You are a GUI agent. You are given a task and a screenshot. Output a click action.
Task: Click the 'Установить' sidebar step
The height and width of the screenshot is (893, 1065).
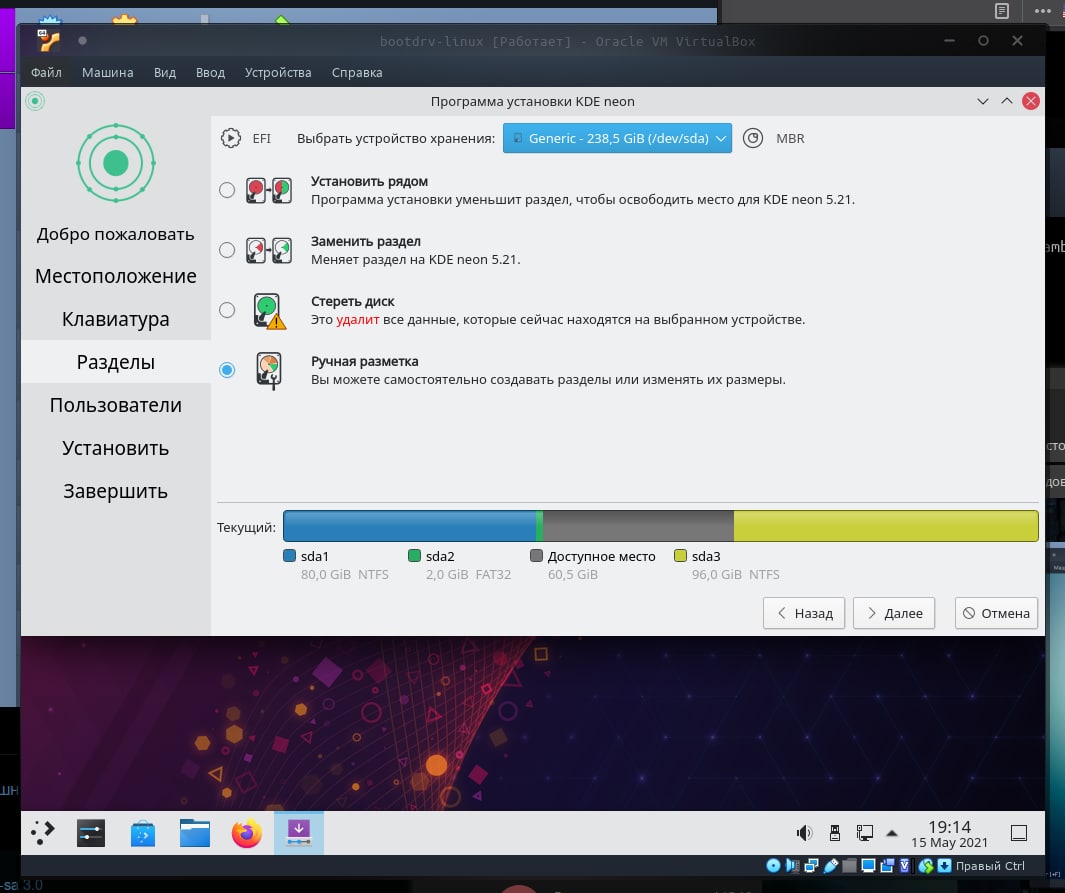tap(115, 448)
